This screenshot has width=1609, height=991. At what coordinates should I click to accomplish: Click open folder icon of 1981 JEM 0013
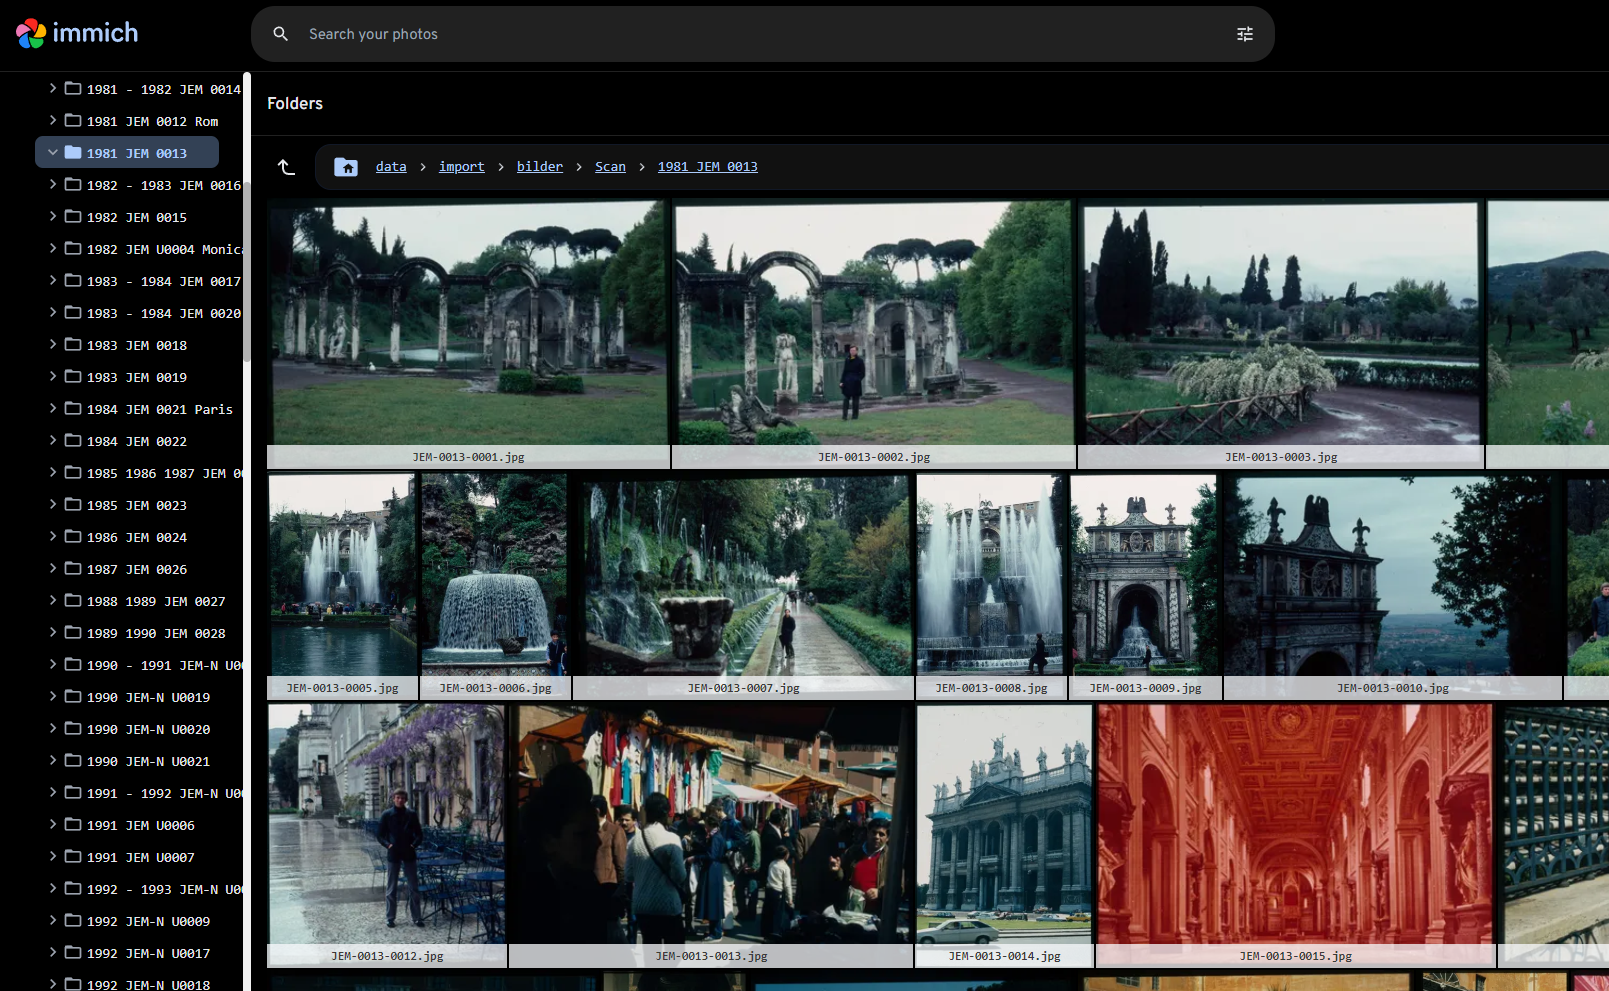coord(73,153)
